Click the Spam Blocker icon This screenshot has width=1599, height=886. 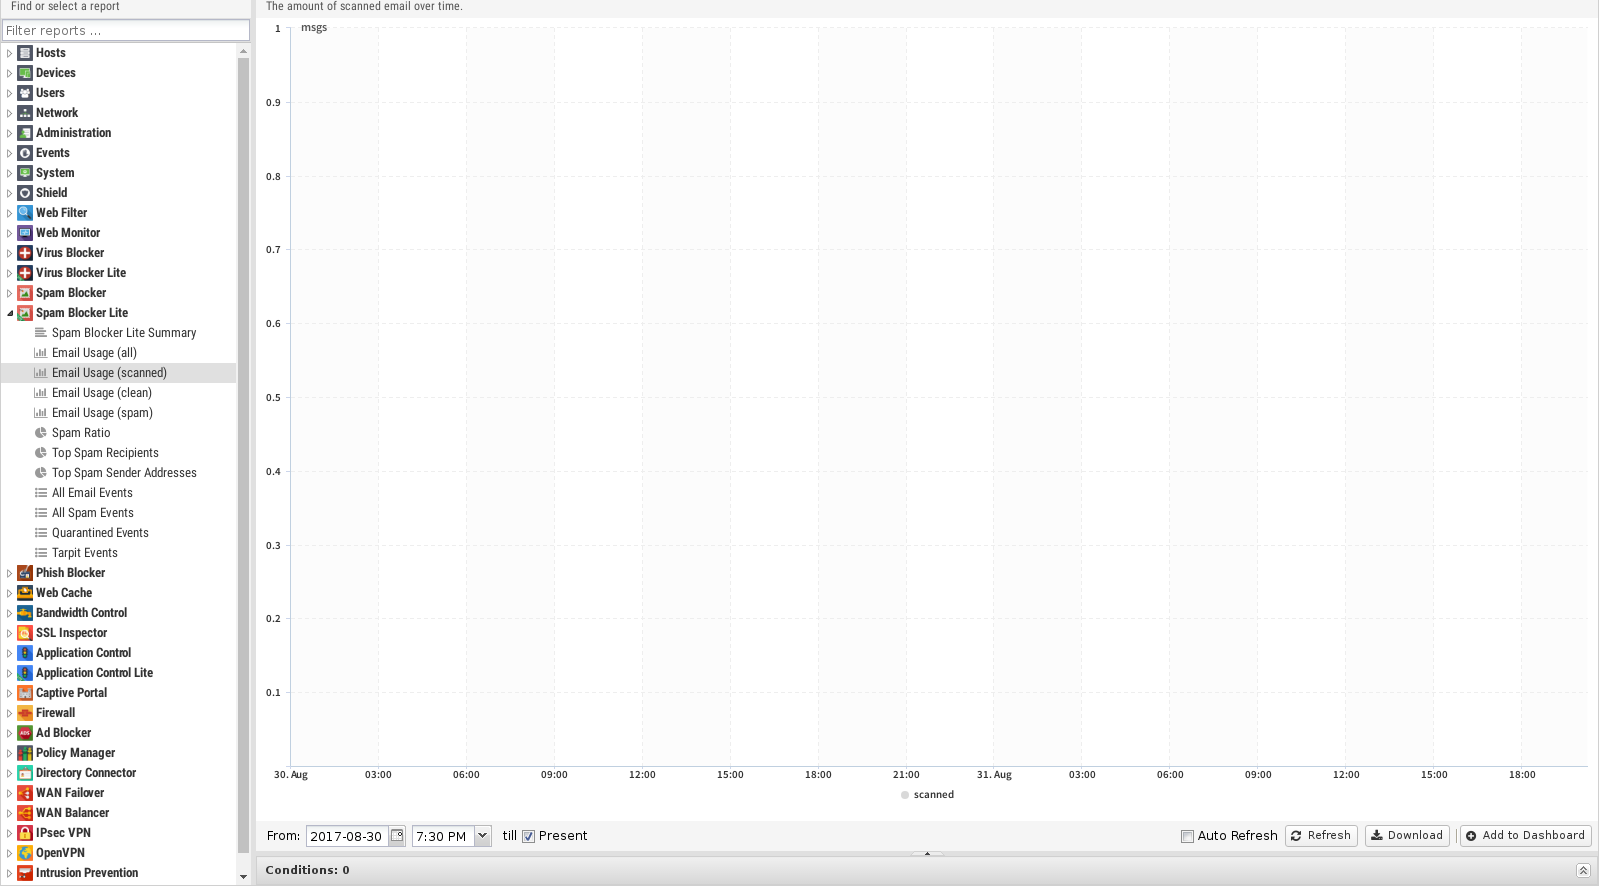pyautogui.click(x=25, y=293)
